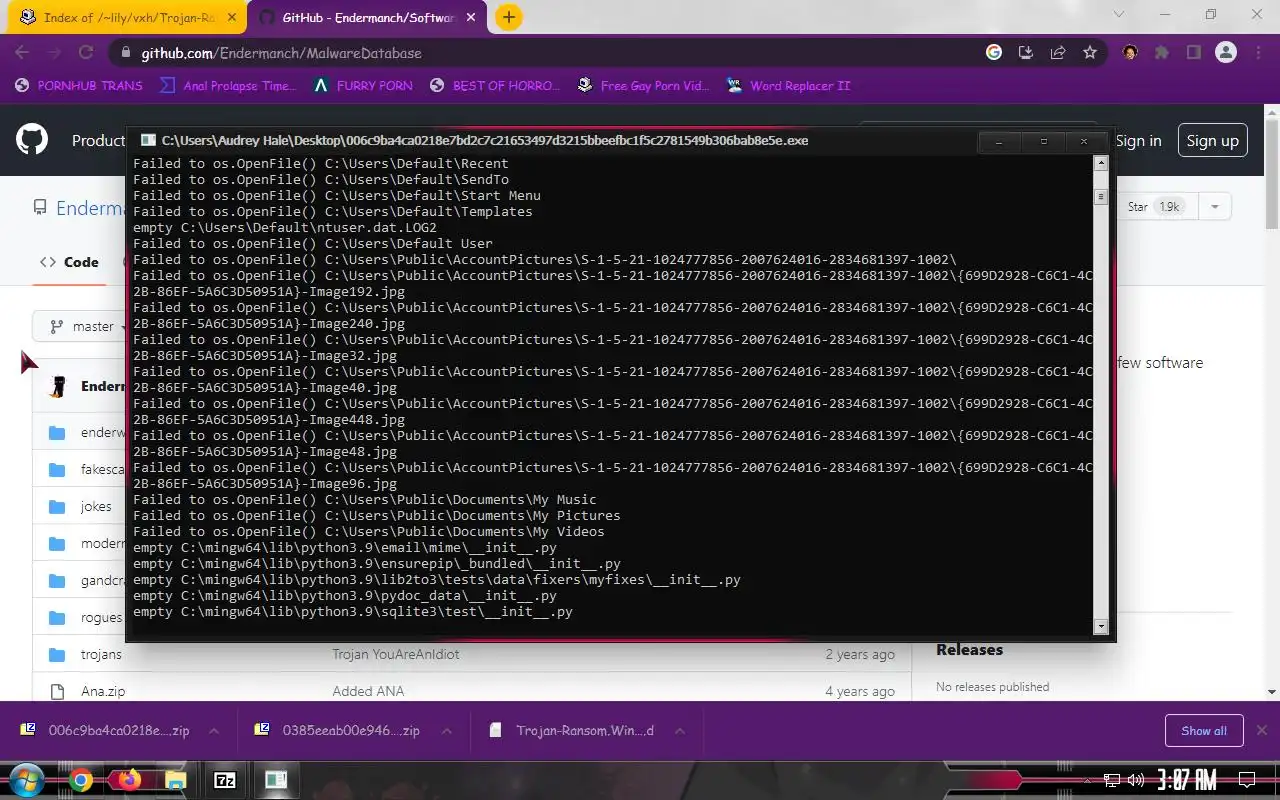
Task: Click the console window's title bar icon
Action: [x=148, y=141]
